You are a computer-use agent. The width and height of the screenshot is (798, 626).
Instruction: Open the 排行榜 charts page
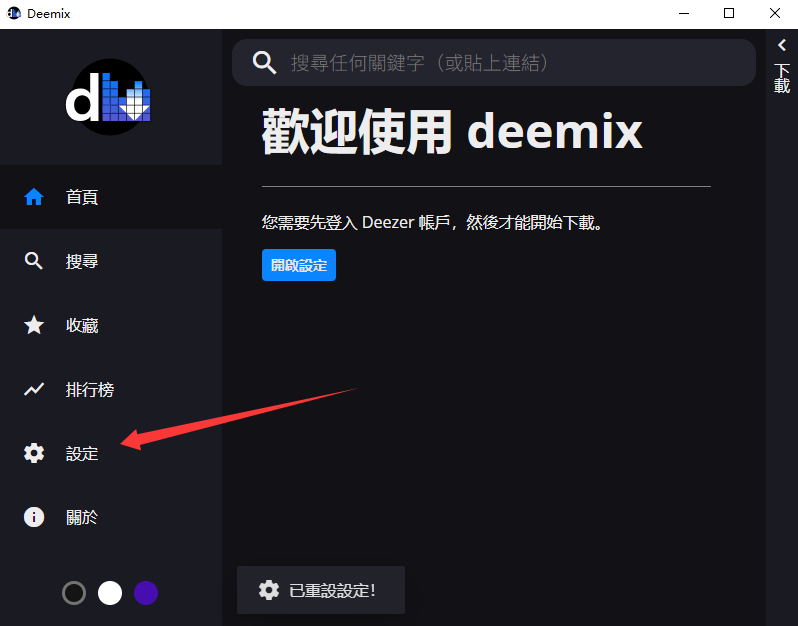coord(111,389)
